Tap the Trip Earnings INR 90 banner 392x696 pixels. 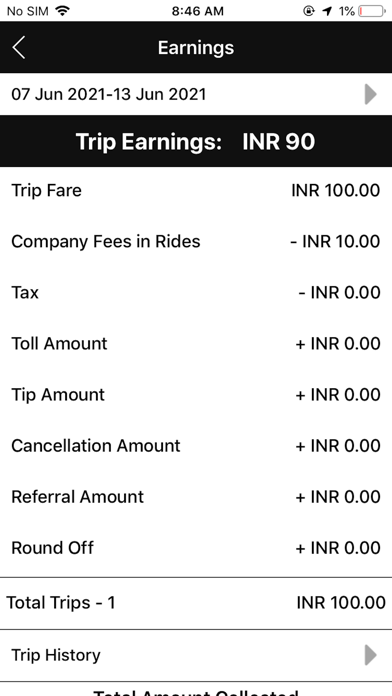(196, 142)
